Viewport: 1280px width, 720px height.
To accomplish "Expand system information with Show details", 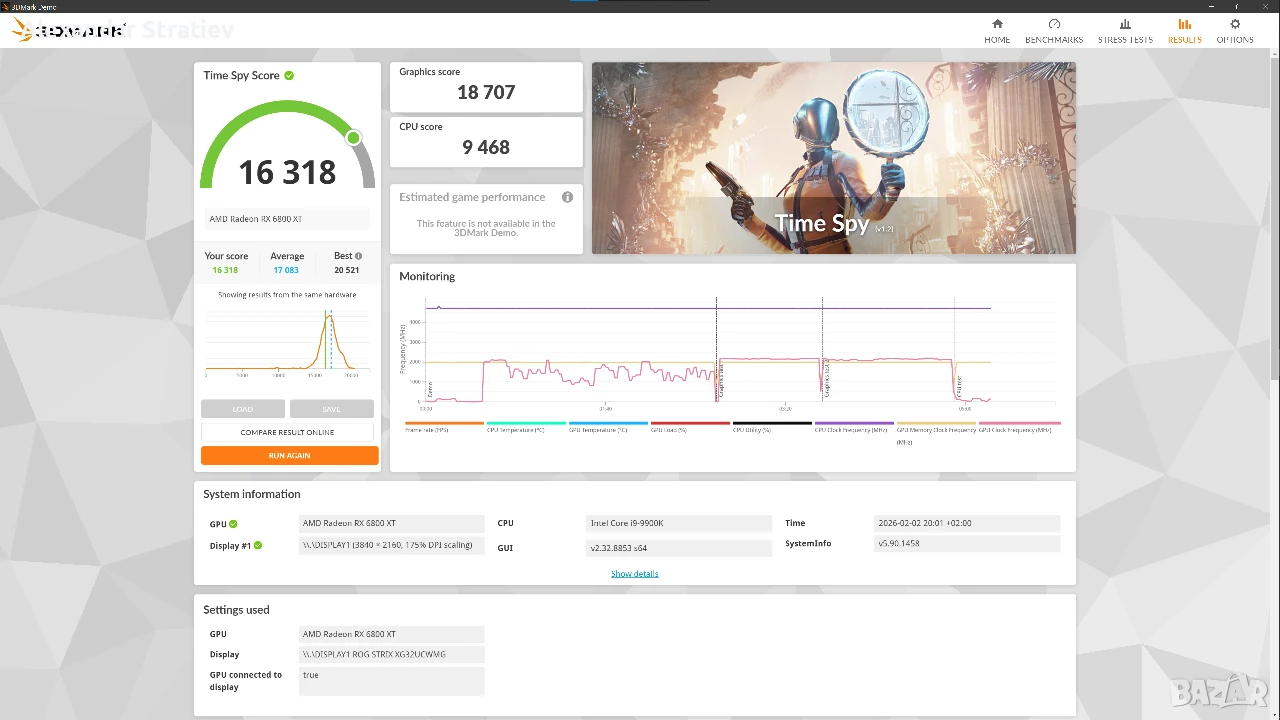I will [x=635, y=574].
